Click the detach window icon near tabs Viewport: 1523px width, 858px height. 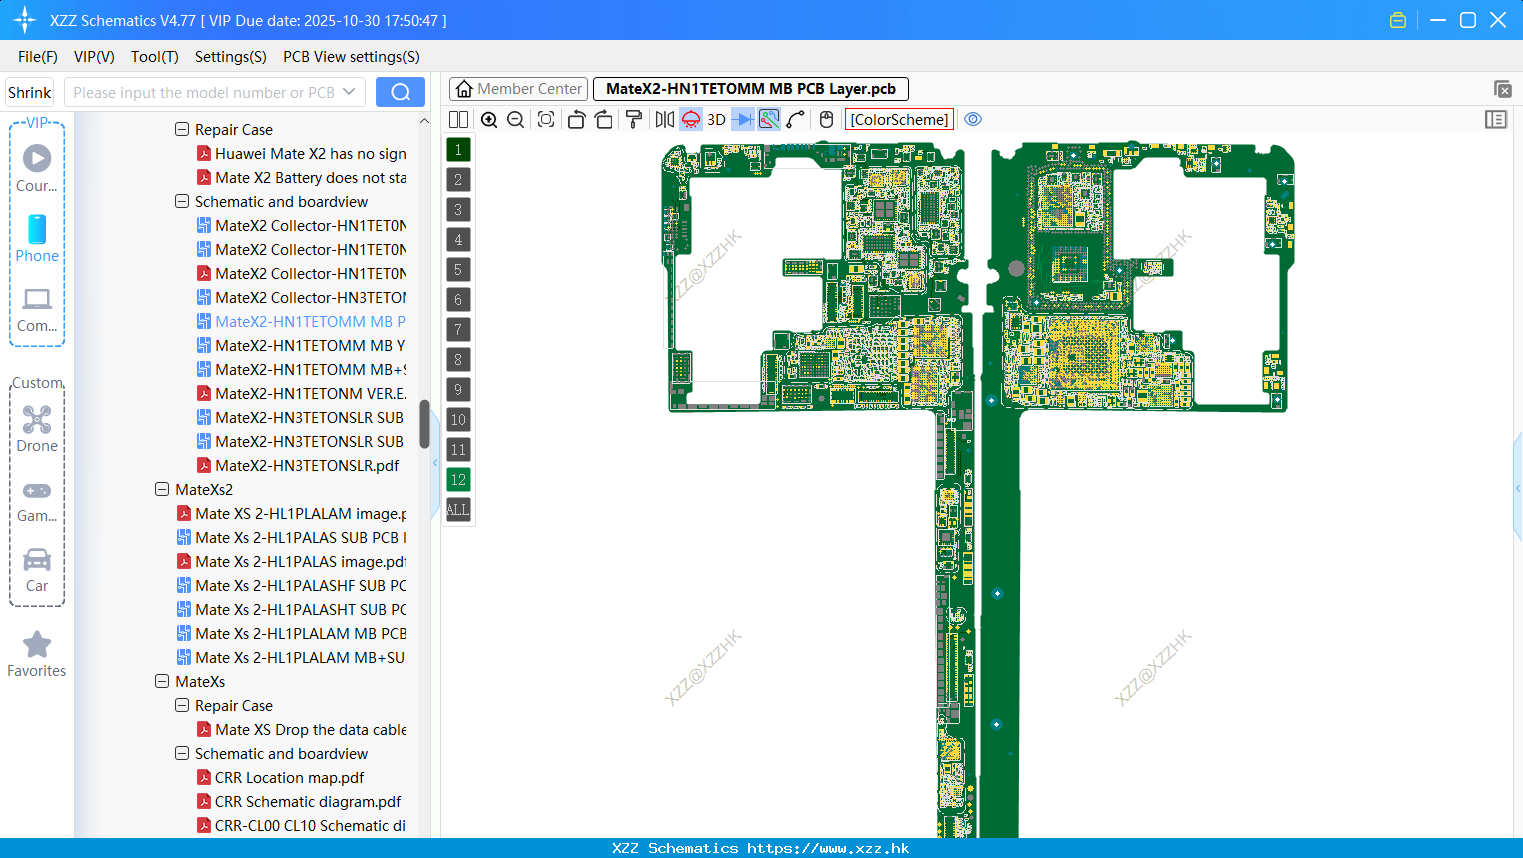[x=1502, y=90]
